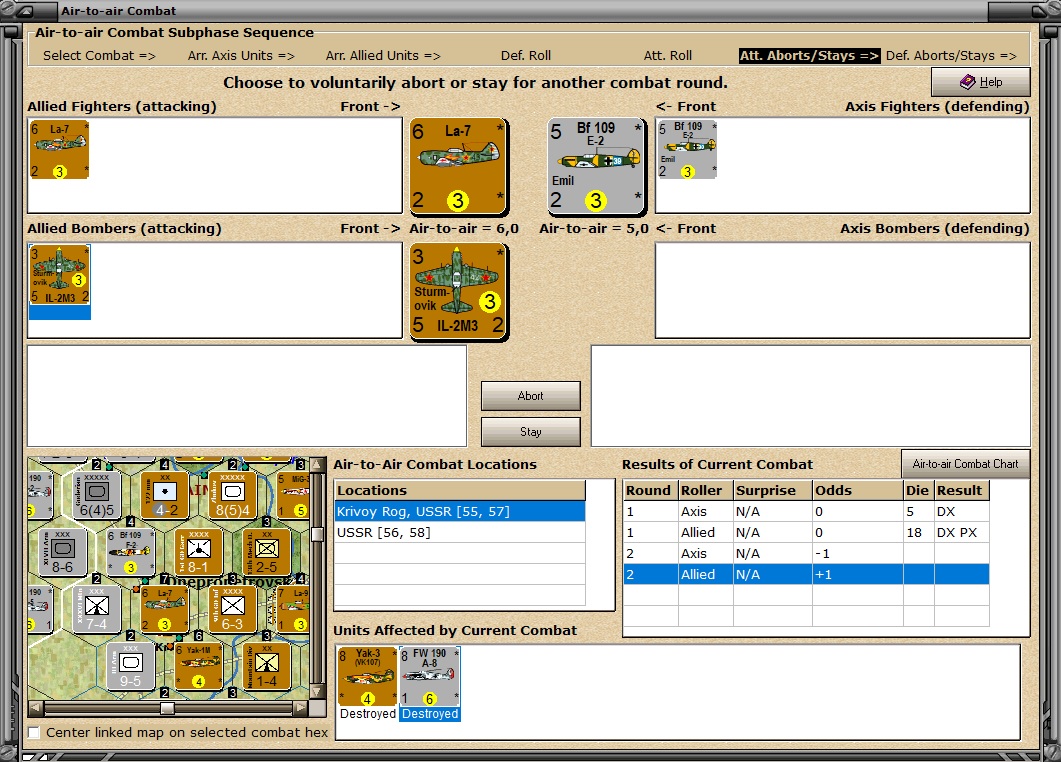
Task: Select highlighted round 2 Allied result row
Action: tap(806, 575)
